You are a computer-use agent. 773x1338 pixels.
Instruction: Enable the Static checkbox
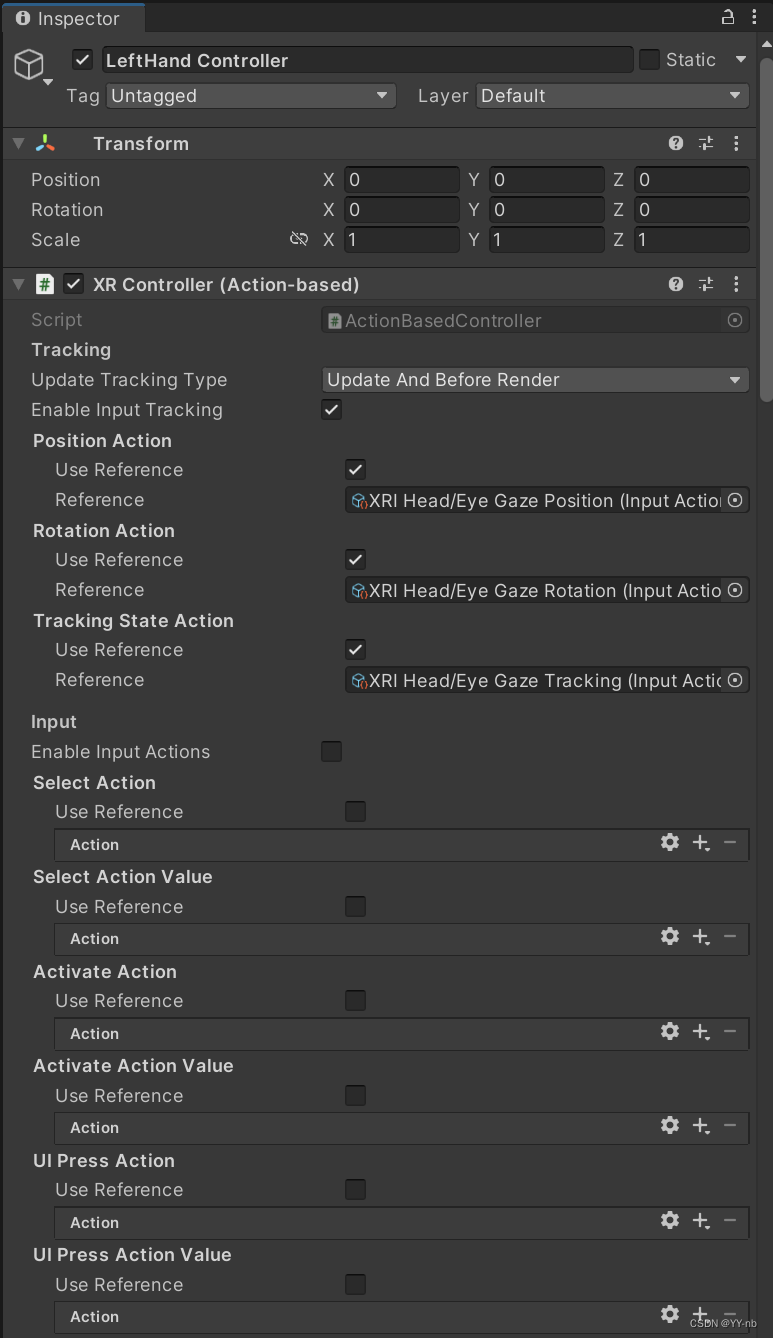pos(649,60)
